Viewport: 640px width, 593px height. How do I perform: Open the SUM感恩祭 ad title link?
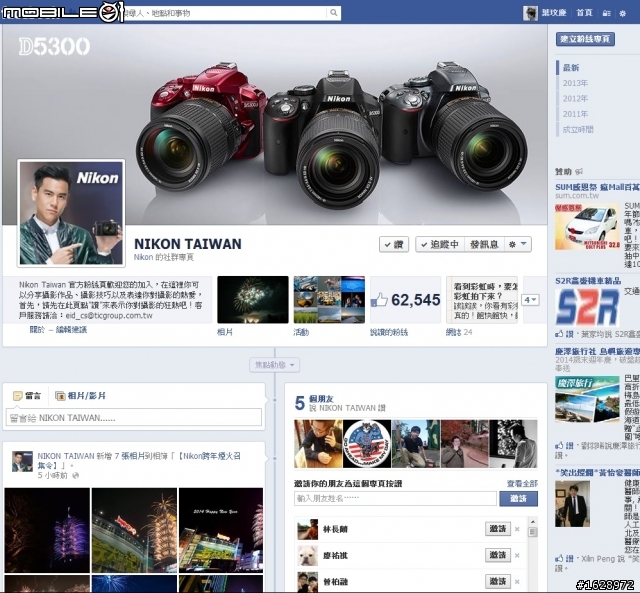tap(597, 187)
